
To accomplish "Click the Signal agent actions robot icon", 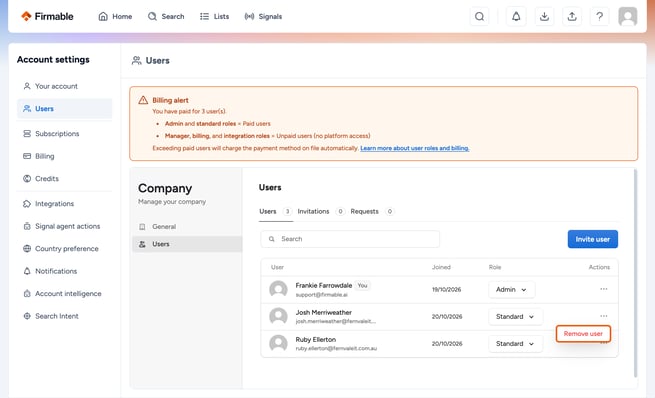I will [x=27, y=226].
